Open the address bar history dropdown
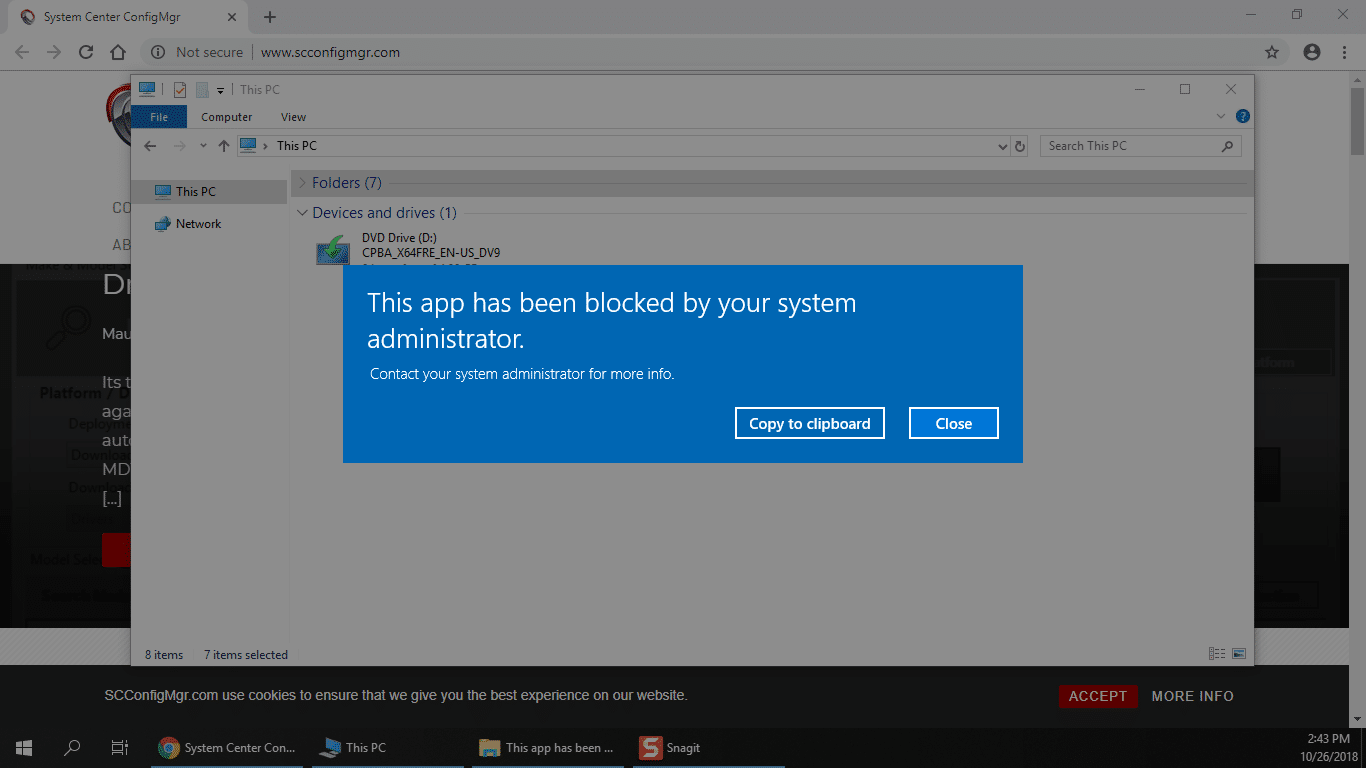 [x=1003, y=146]
